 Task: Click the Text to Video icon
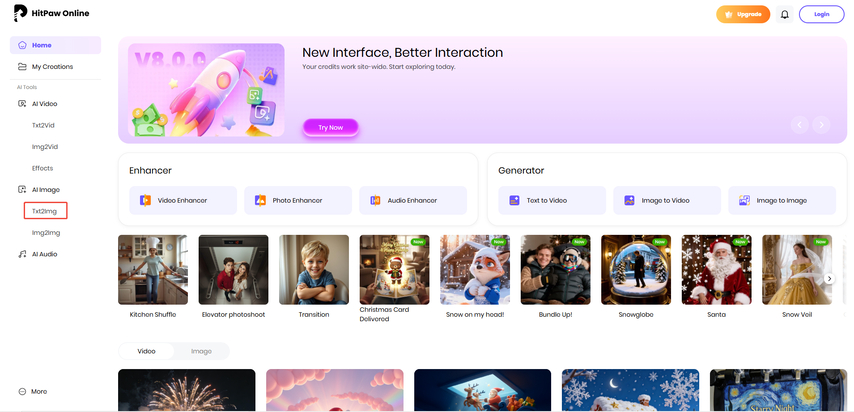pyautogui.click(x=514, y=200)
